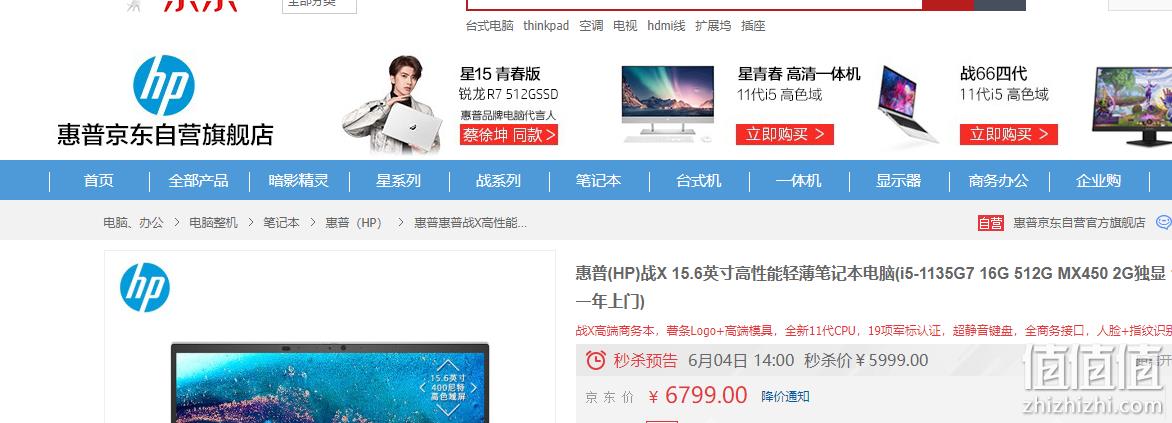The image size is (1172, 423).
Task: Open the blue customer service chat icon
Action: click(1164, 222)
